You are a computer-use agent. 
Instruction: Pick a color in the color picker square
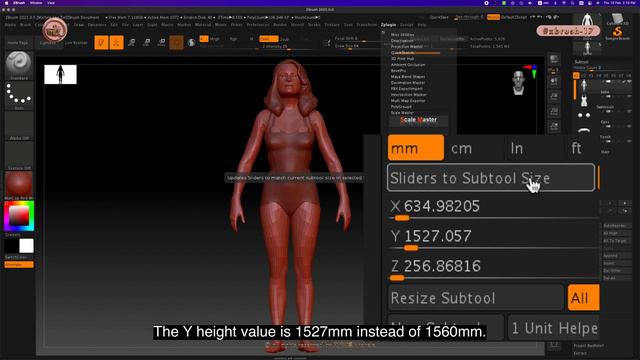pos(19,216)
